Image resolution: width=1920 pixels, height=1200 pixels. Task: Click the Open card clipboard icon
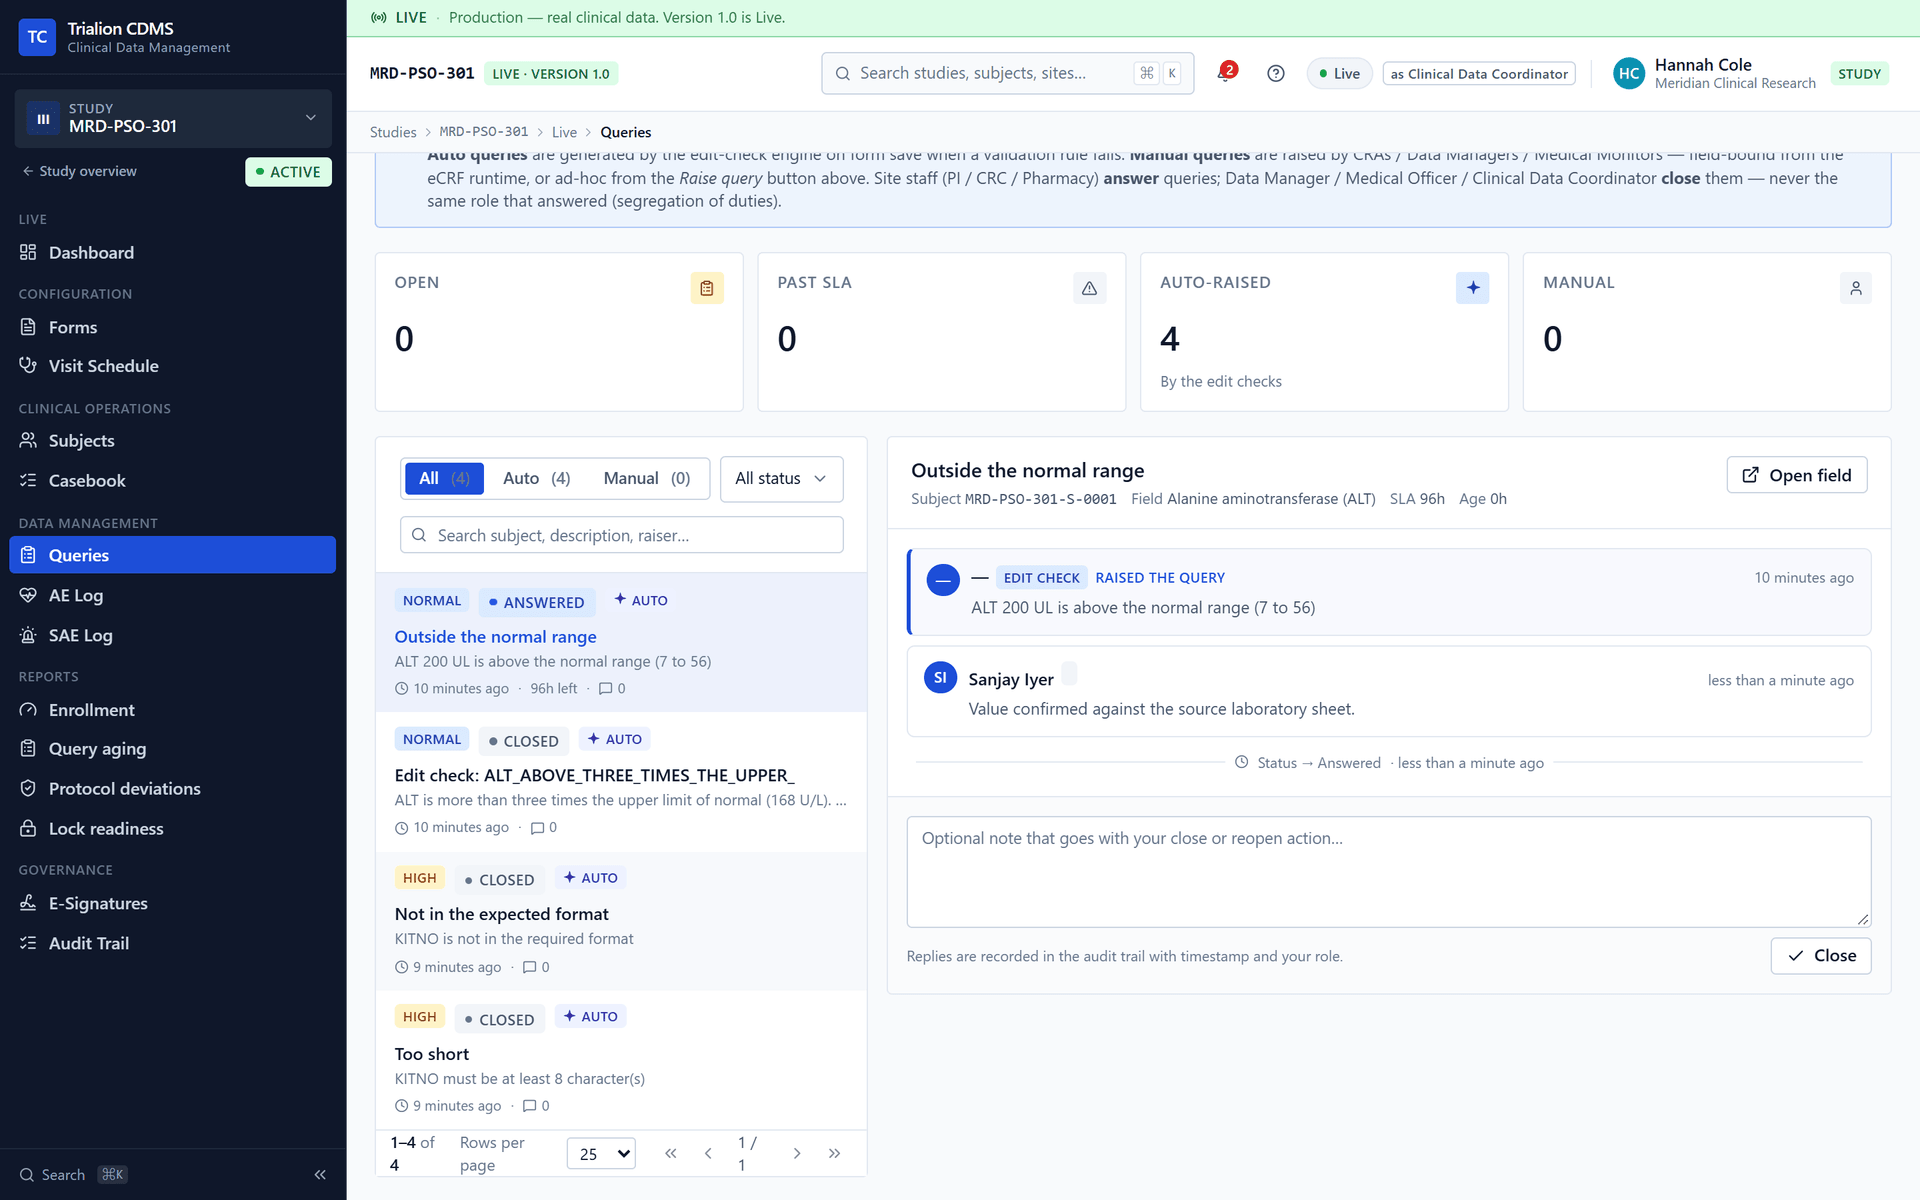point(707,288)
